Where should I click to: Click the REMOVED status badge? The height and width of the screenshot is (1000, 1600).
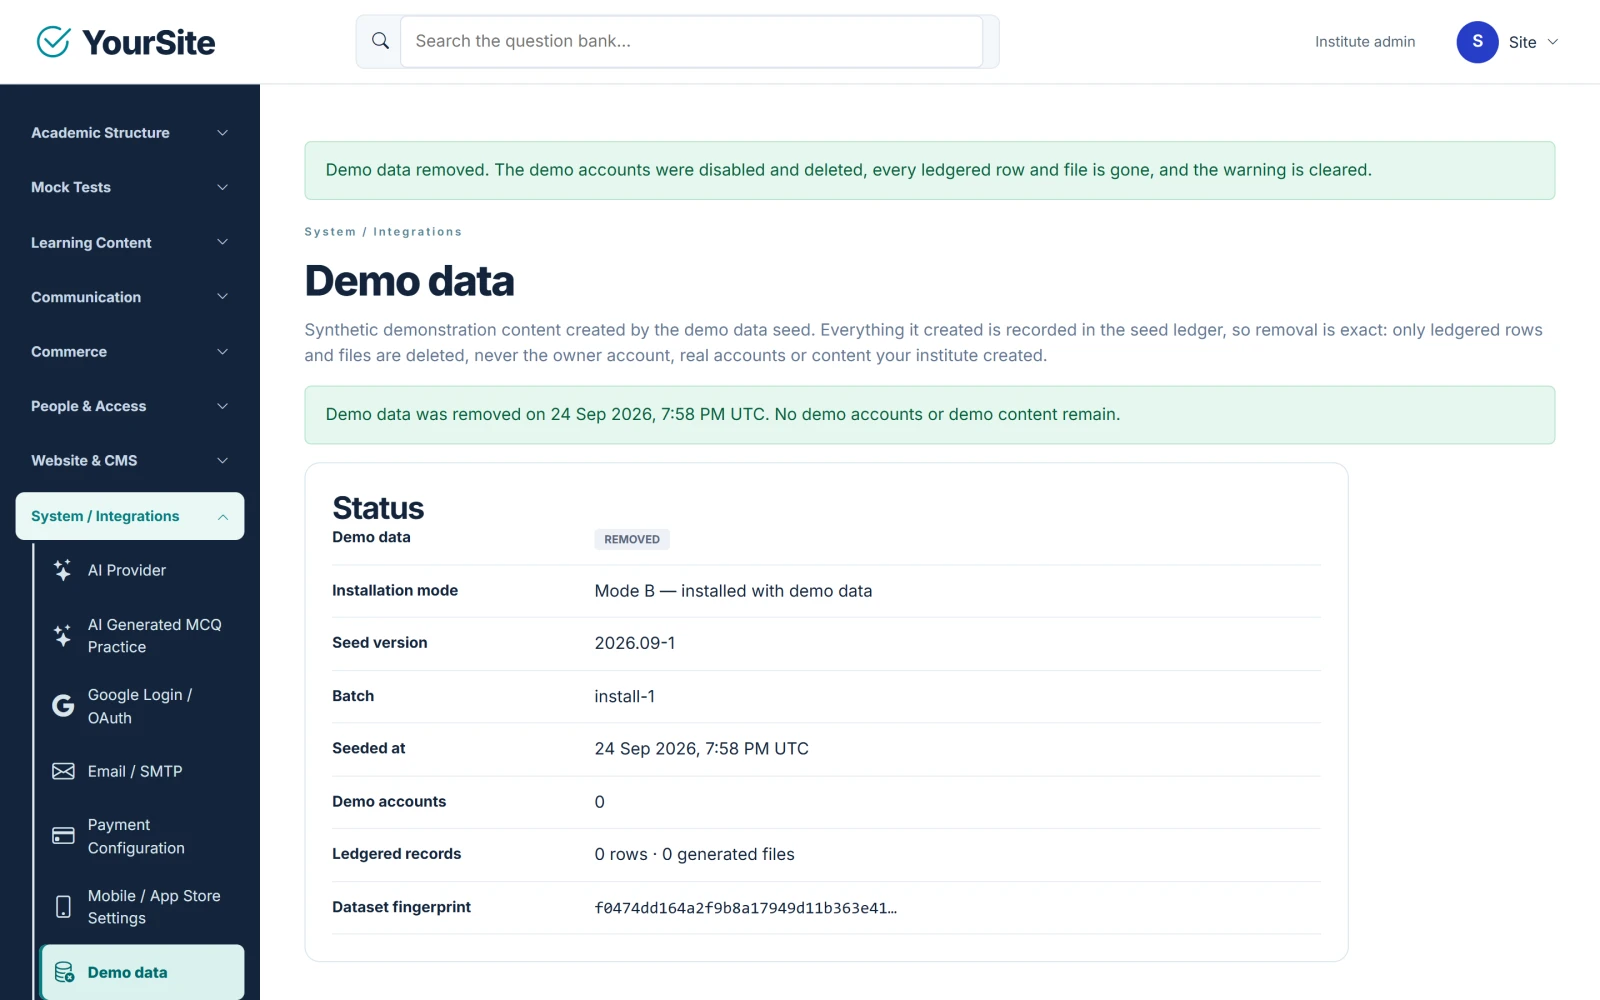click(x=632, y=539)
